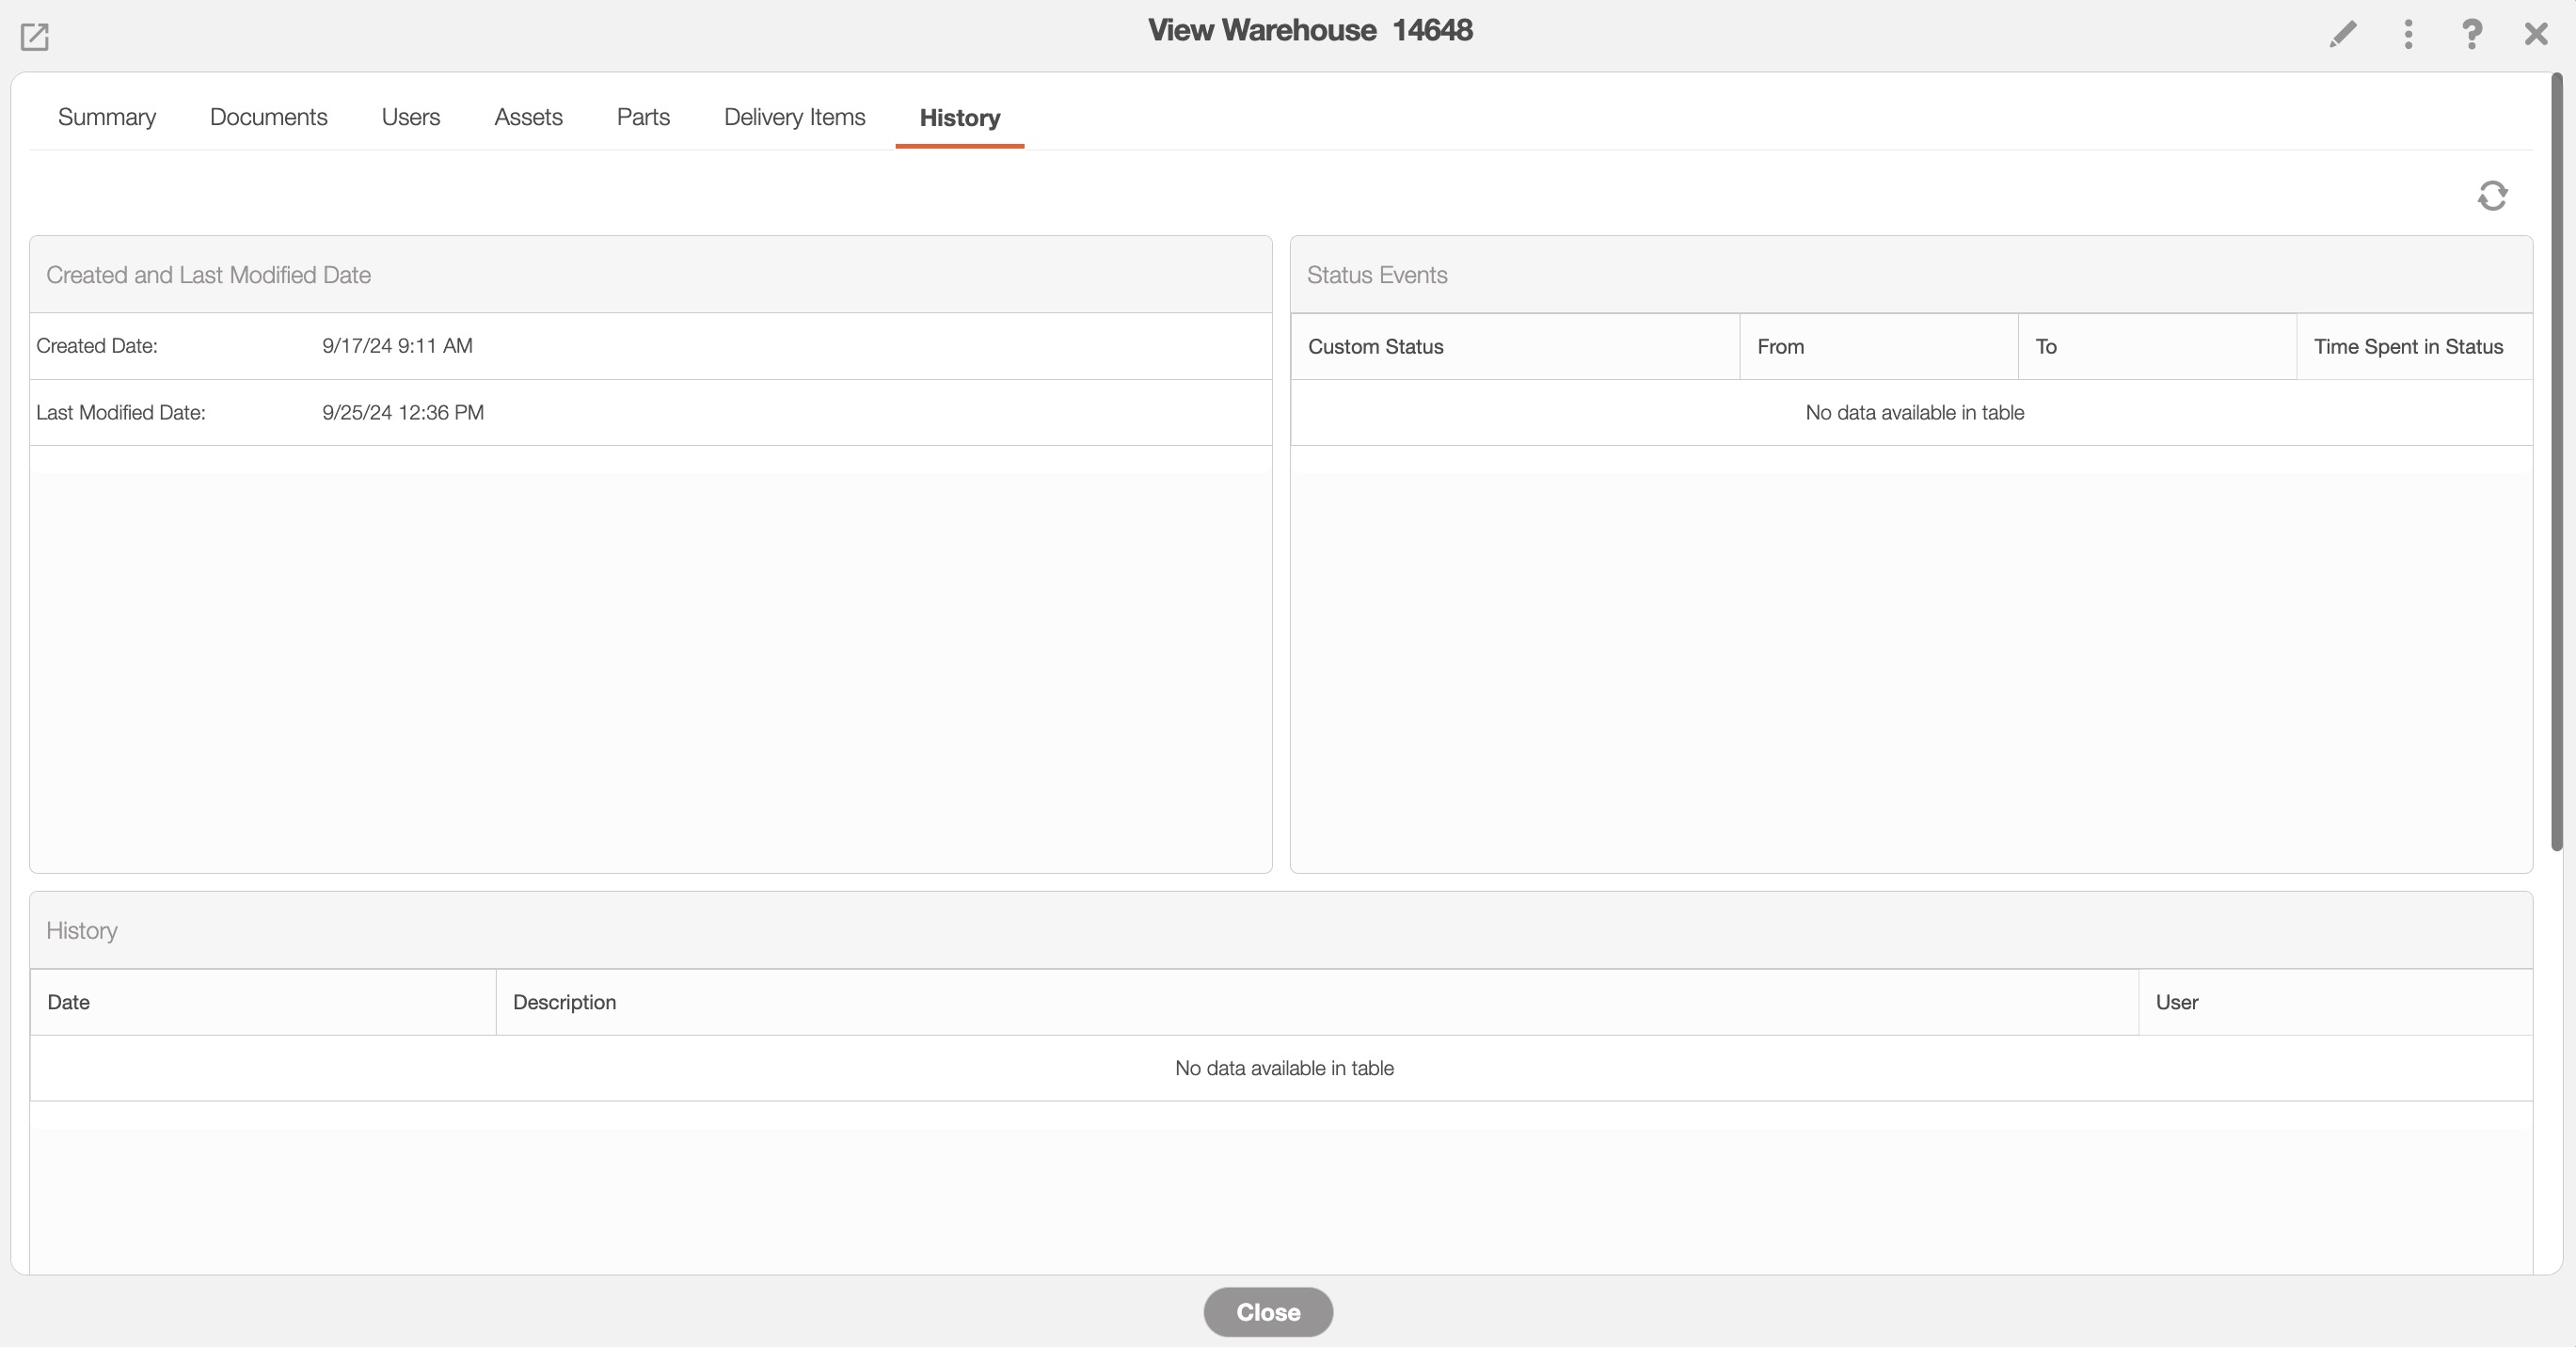Click the question mark help icon

(2471, 35)
